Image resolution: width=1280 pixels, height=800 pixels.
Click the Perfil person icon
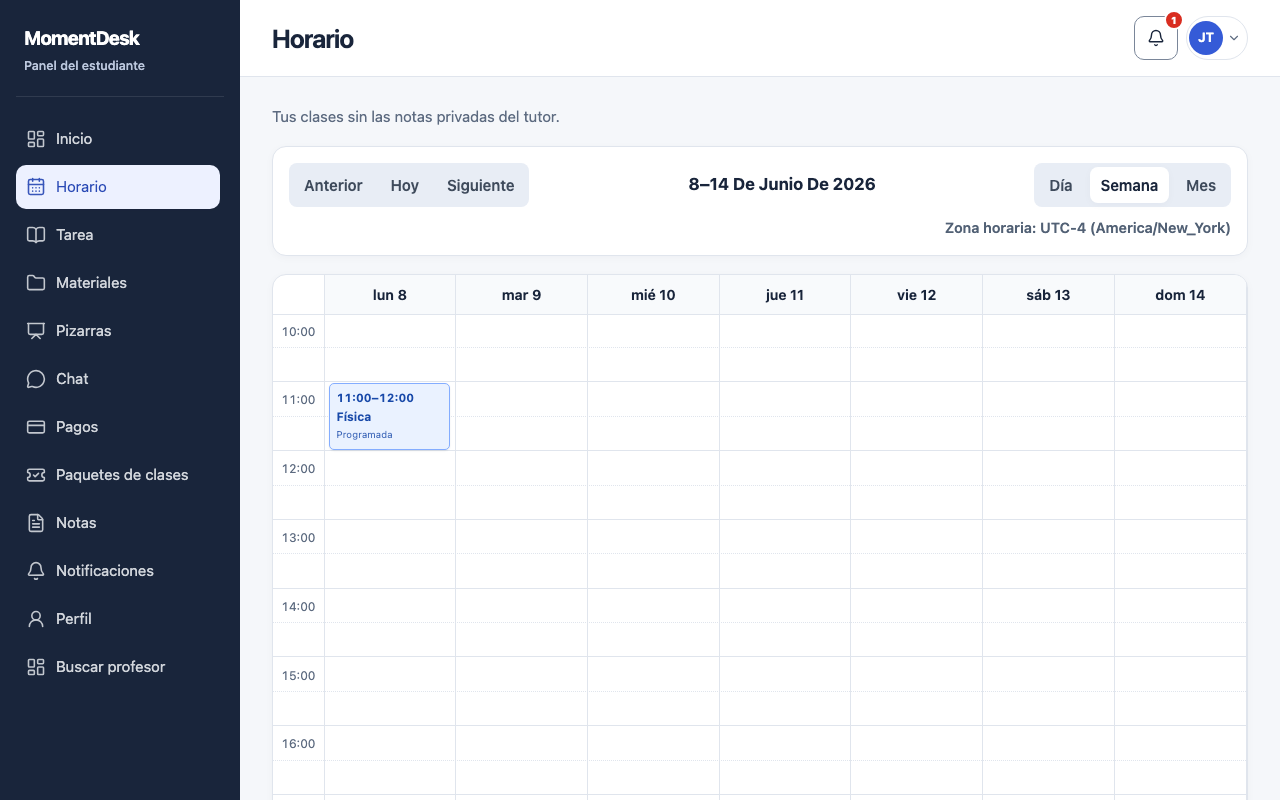pos(36,619)
